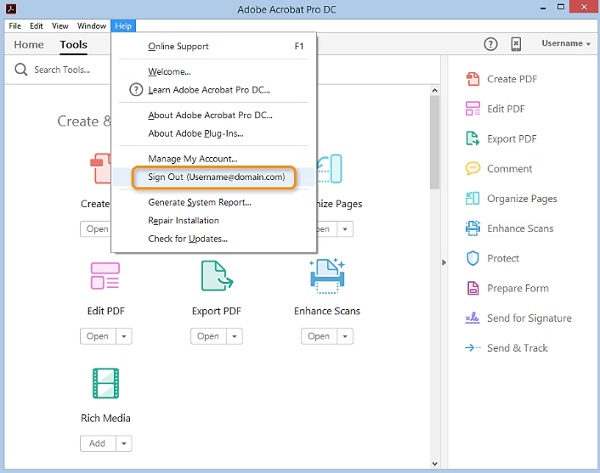Expand dropdown arrow next to Rich Media Add

tap(124, 444)
